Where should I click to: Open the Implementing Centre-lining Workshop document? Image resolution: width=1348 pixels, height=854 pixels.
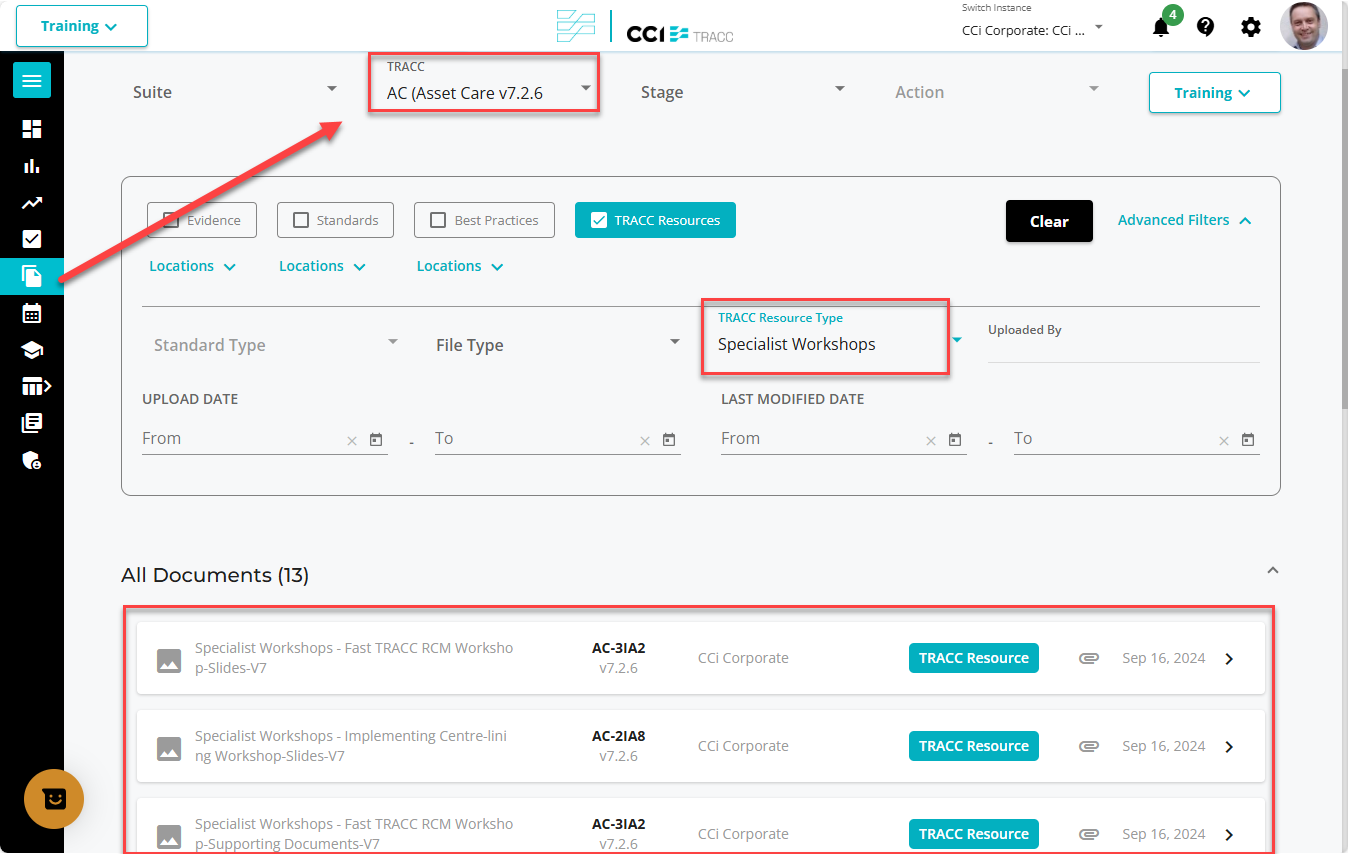click(x=353, y=746)
